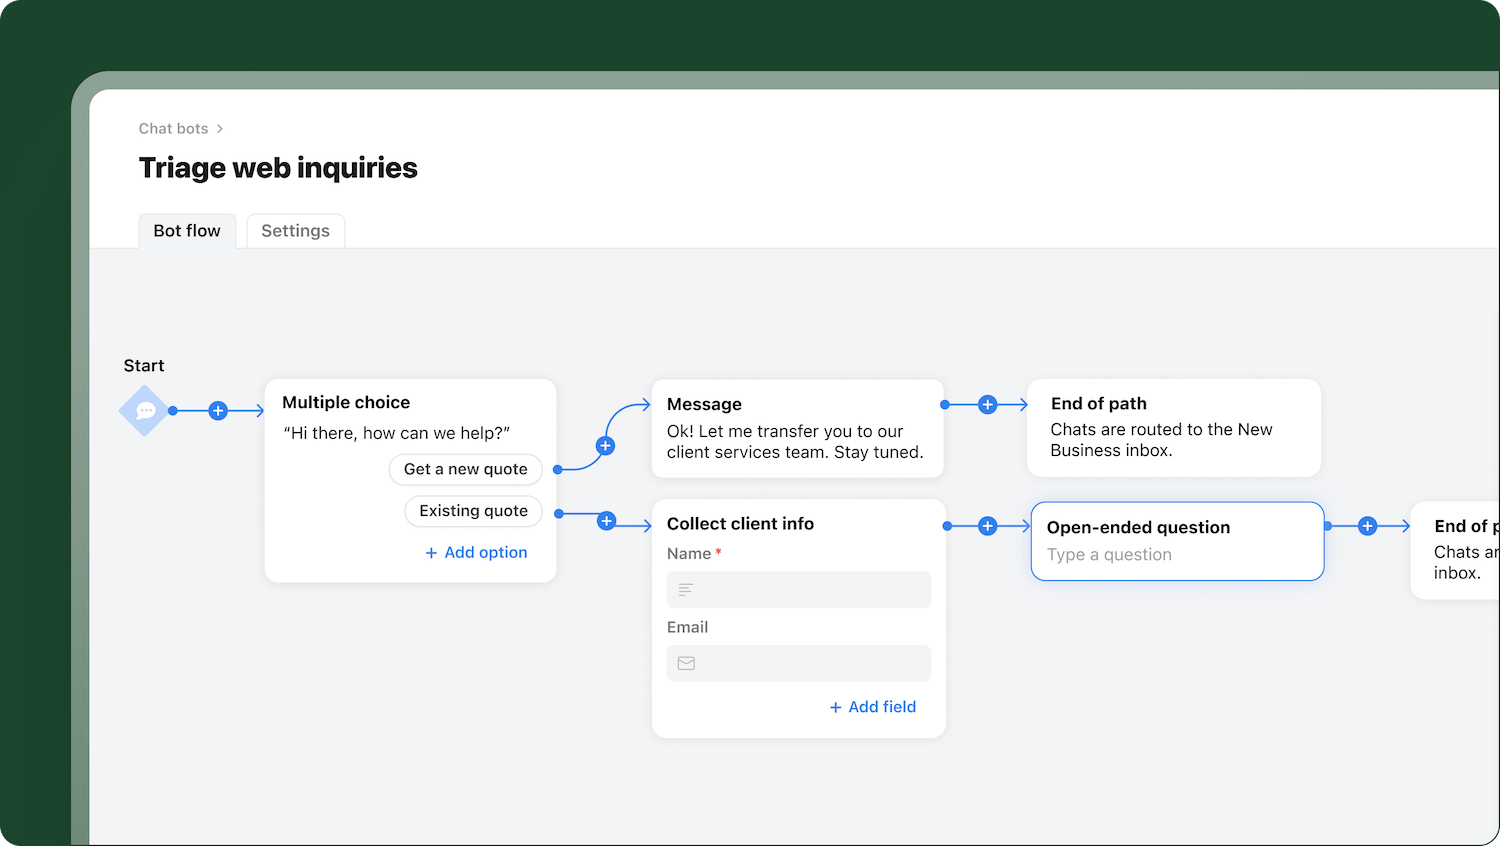Select the Message card
Viewport: 1500px width, 846px height.
797,428
